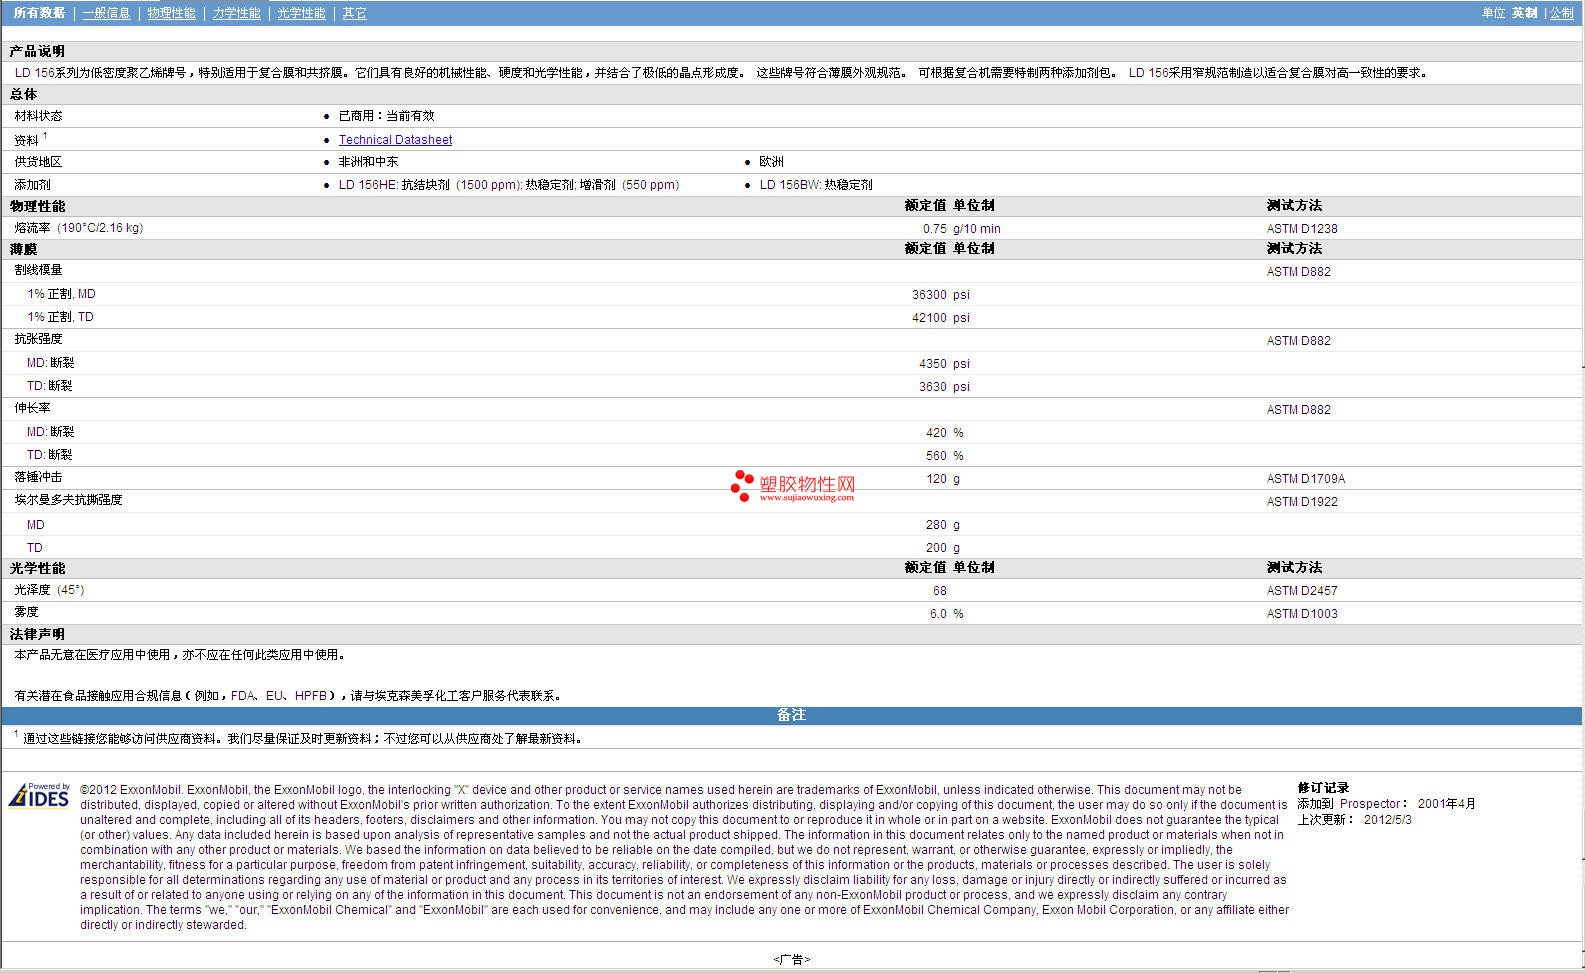Screen dimensions: 1585x973
Task: Select the 光泽度 (45°) row label
Action: pyautogui.click(x=49, y=590)
